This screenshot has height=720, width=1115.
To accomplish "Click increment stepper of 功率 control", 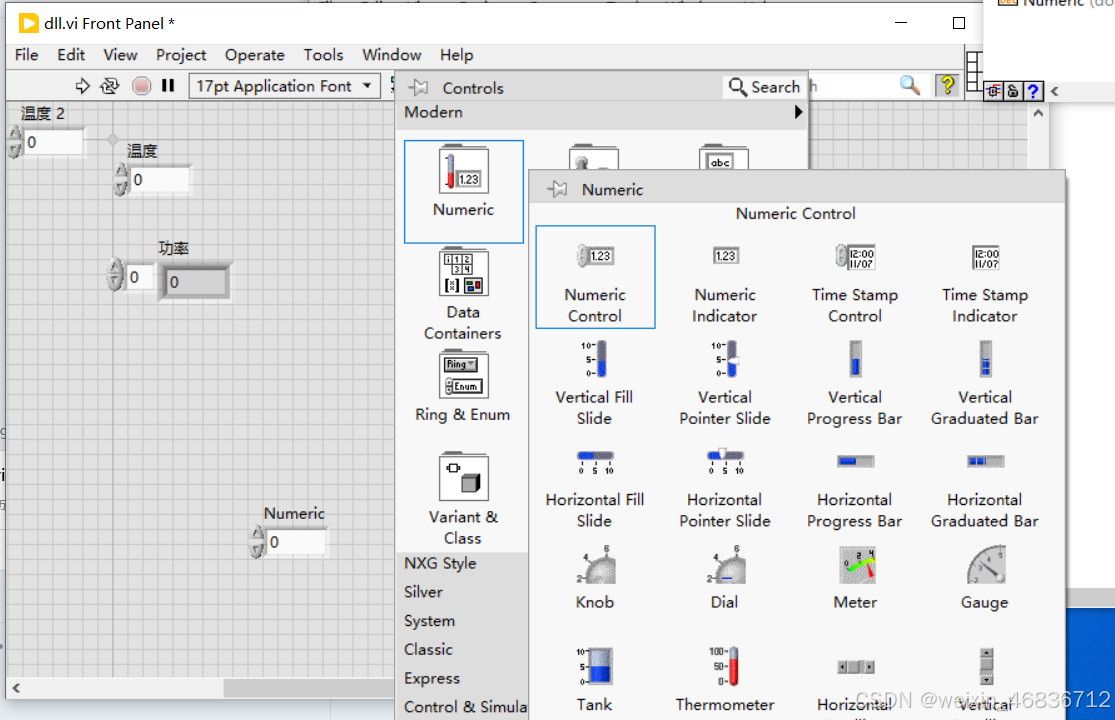I will [115, 267].
